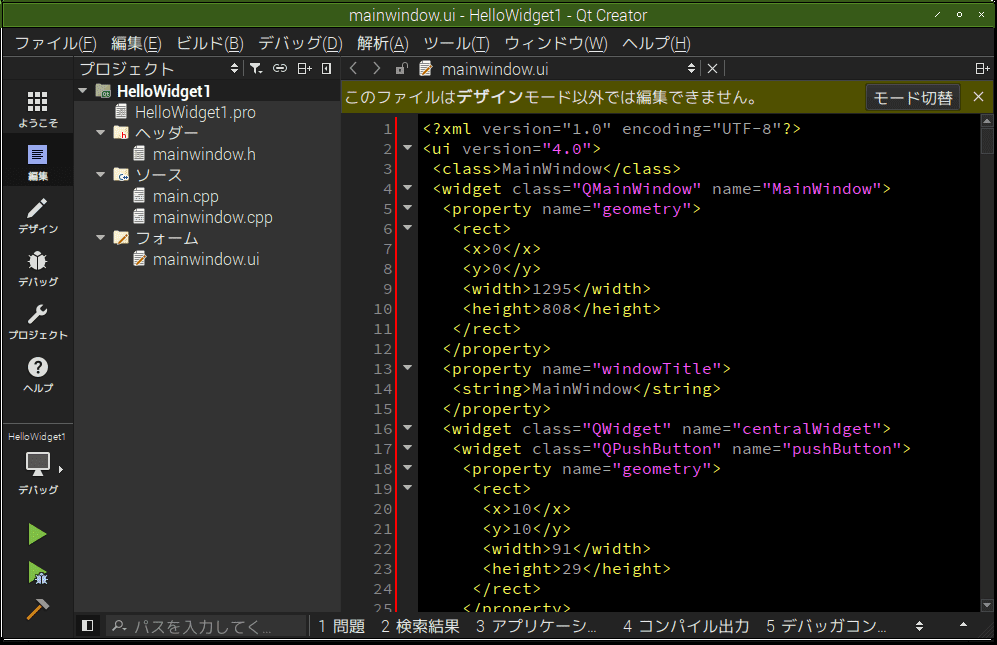Open the ファイル(F) menu
Viewport: 997px width, 645px height.
(x=55, y=43)
